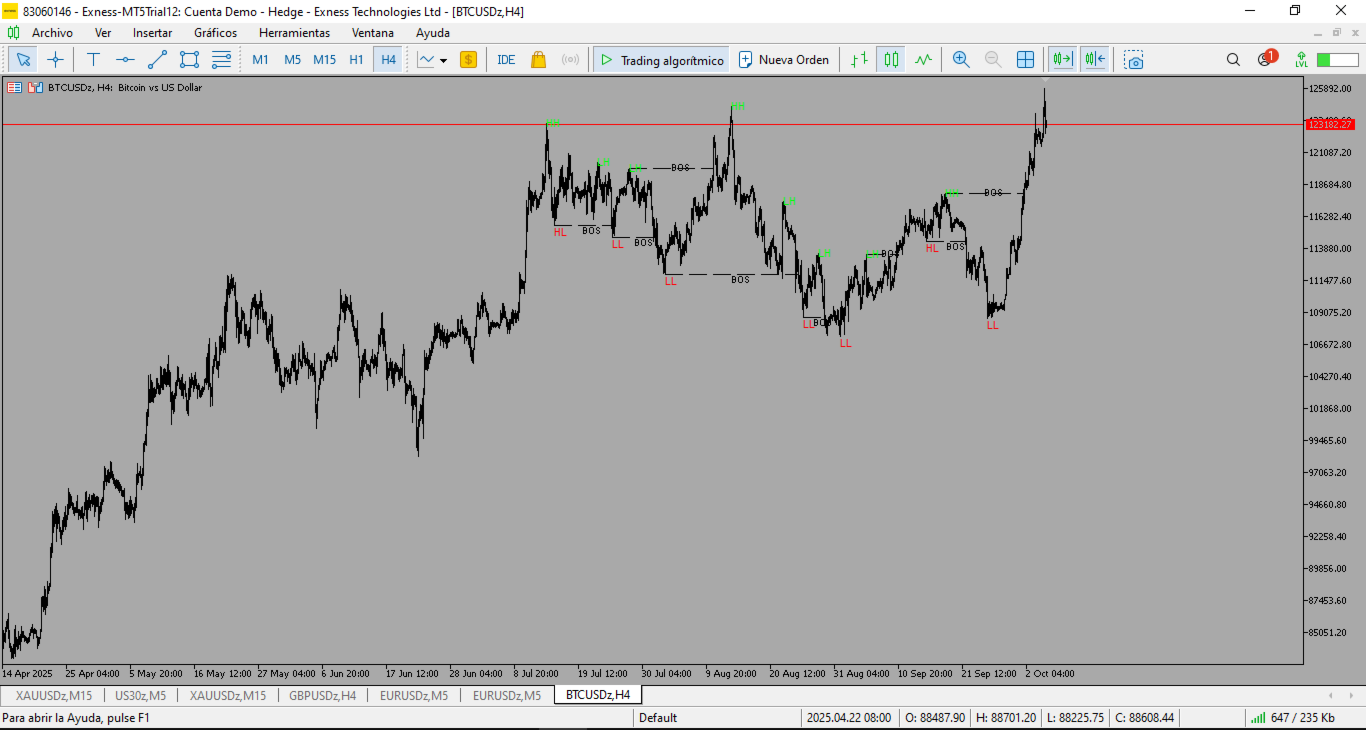Click the green play icon of Trading algorítmico
The height and width of the screenshot is (730, 1366).
[606, 60]
